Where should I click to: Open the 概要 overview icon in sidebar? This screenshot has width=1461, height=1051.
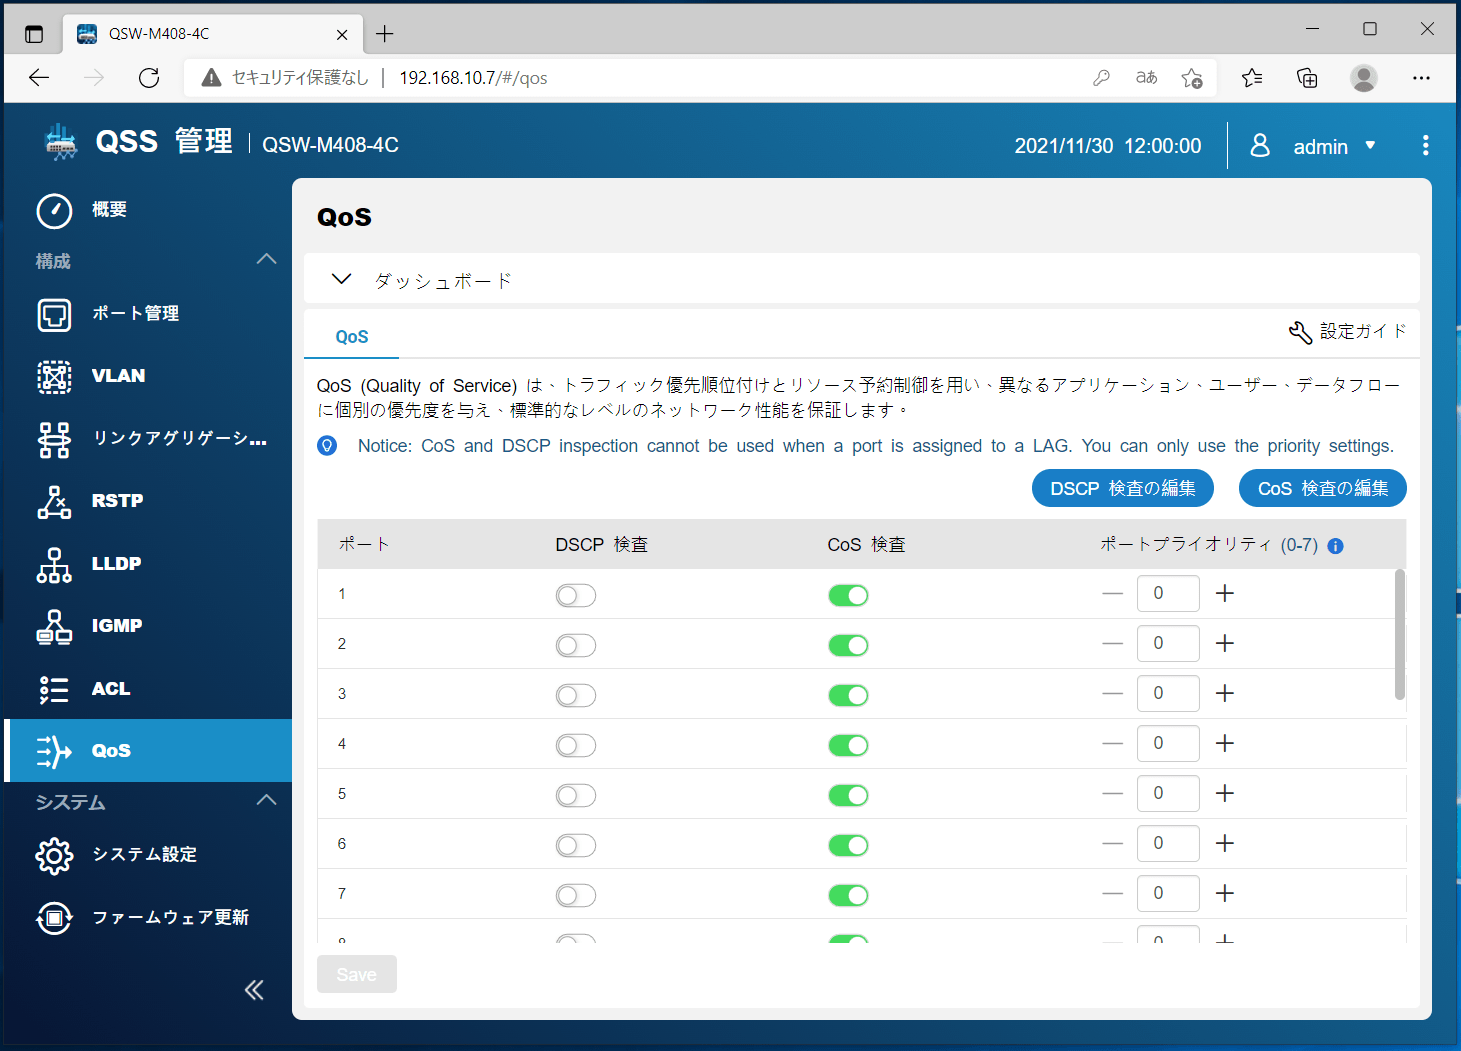[54, 211]
